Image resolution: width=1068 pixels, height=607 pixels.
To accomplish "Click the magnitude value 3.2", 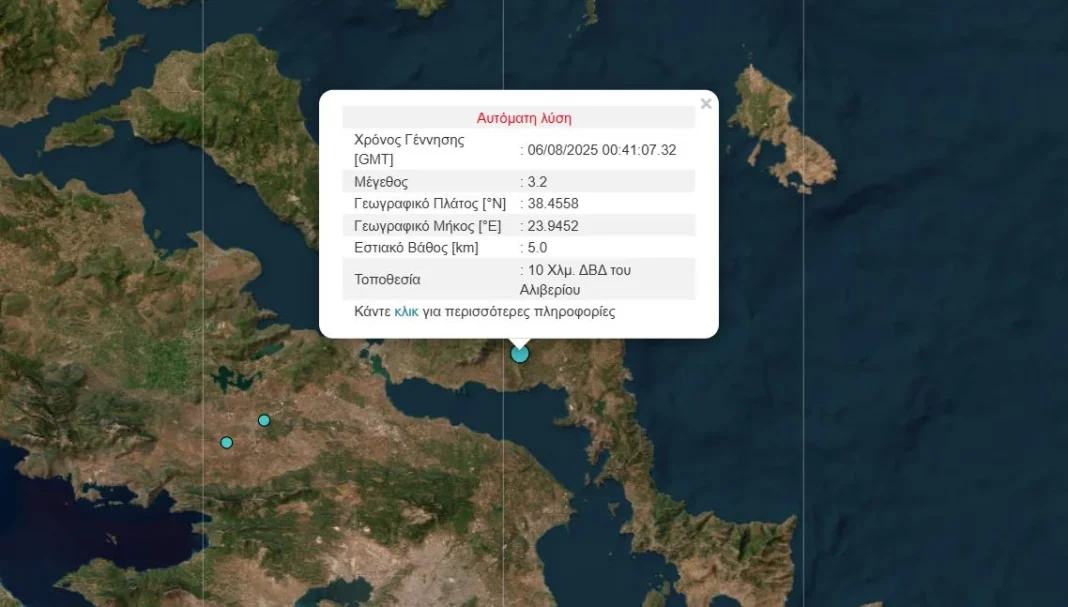I will coord(538,182).
